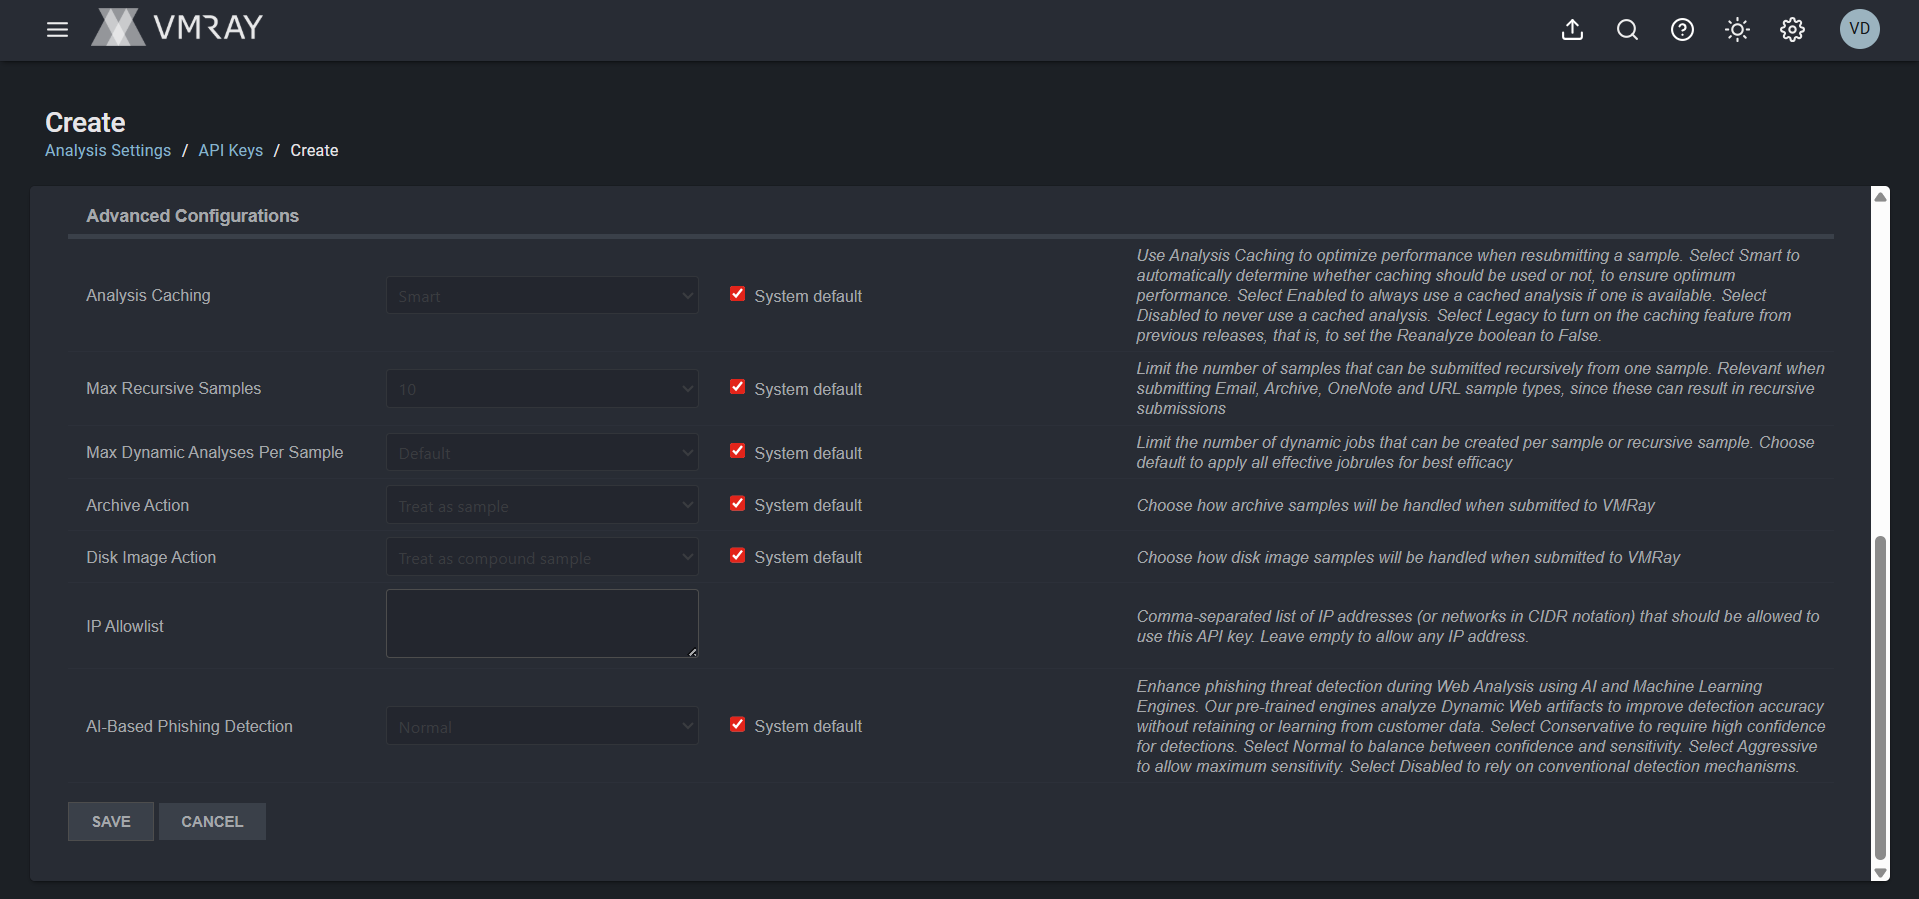Click the scrollbar down arrow
Image resolution: width=1919 pixels, height=899 pixels.
[1880, 872]
